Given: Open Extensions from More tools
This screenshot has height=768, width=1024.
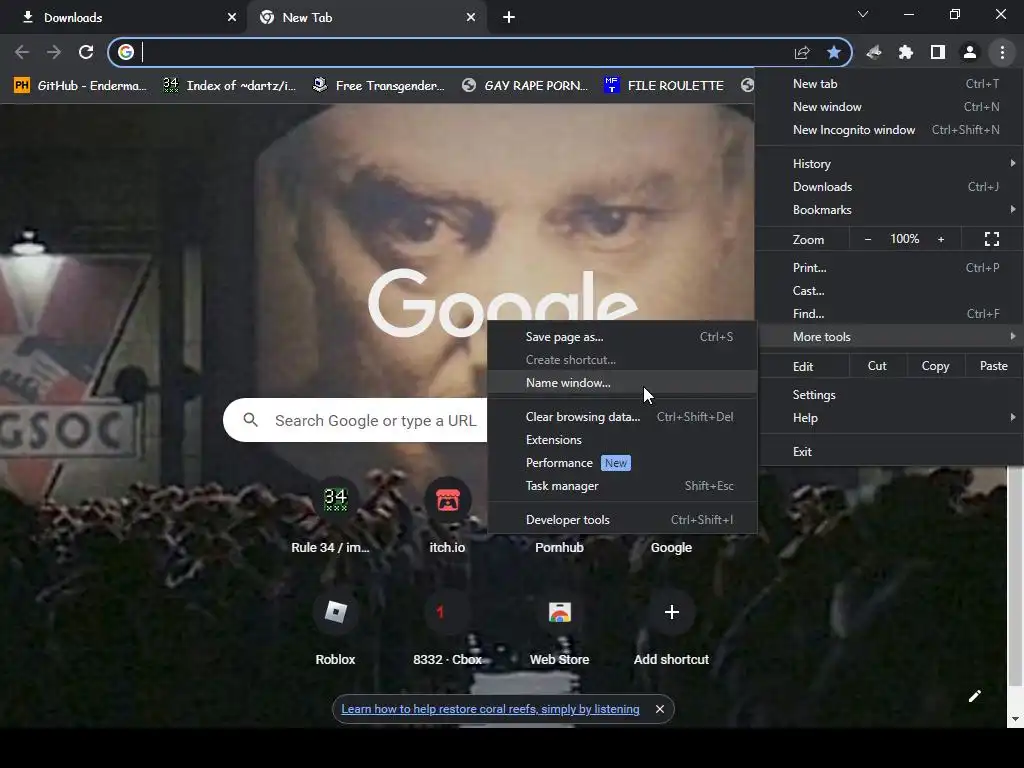Looking at the screenshot, I should pos(622,440).
